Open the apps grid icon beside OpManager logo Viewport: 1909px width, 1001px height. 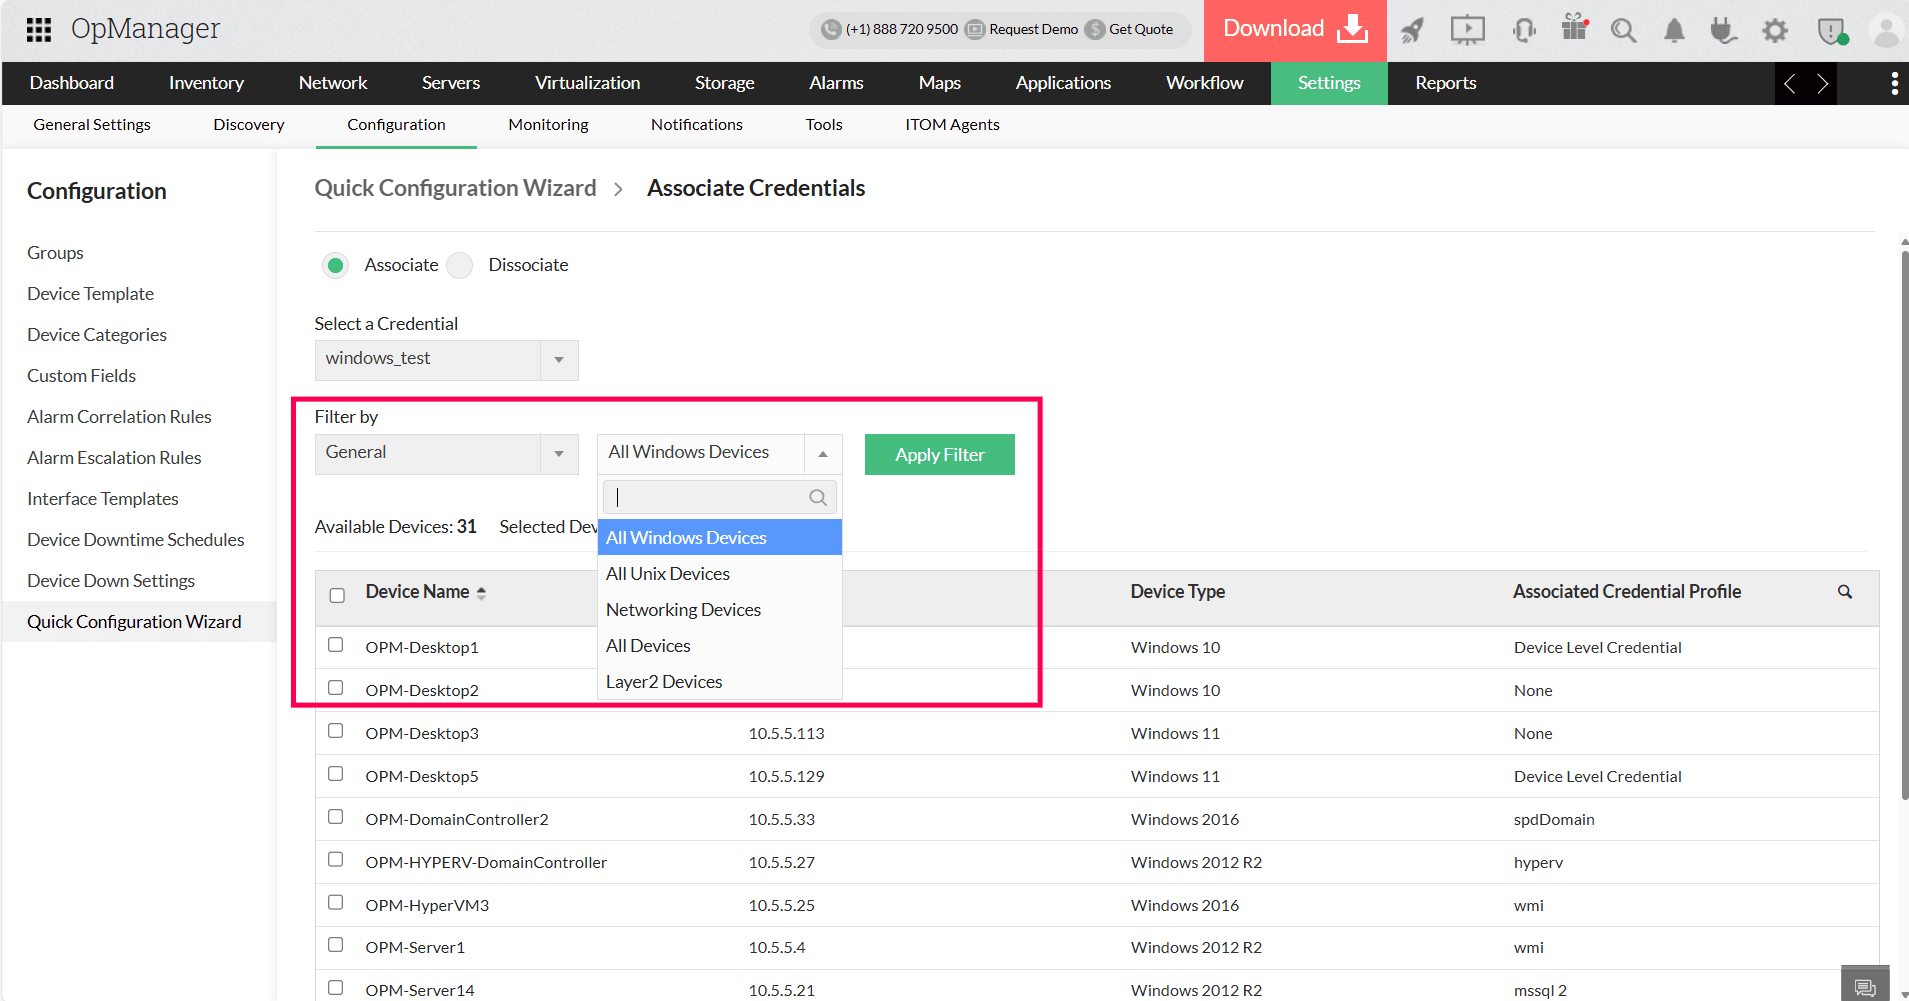[x=38, y=29]
